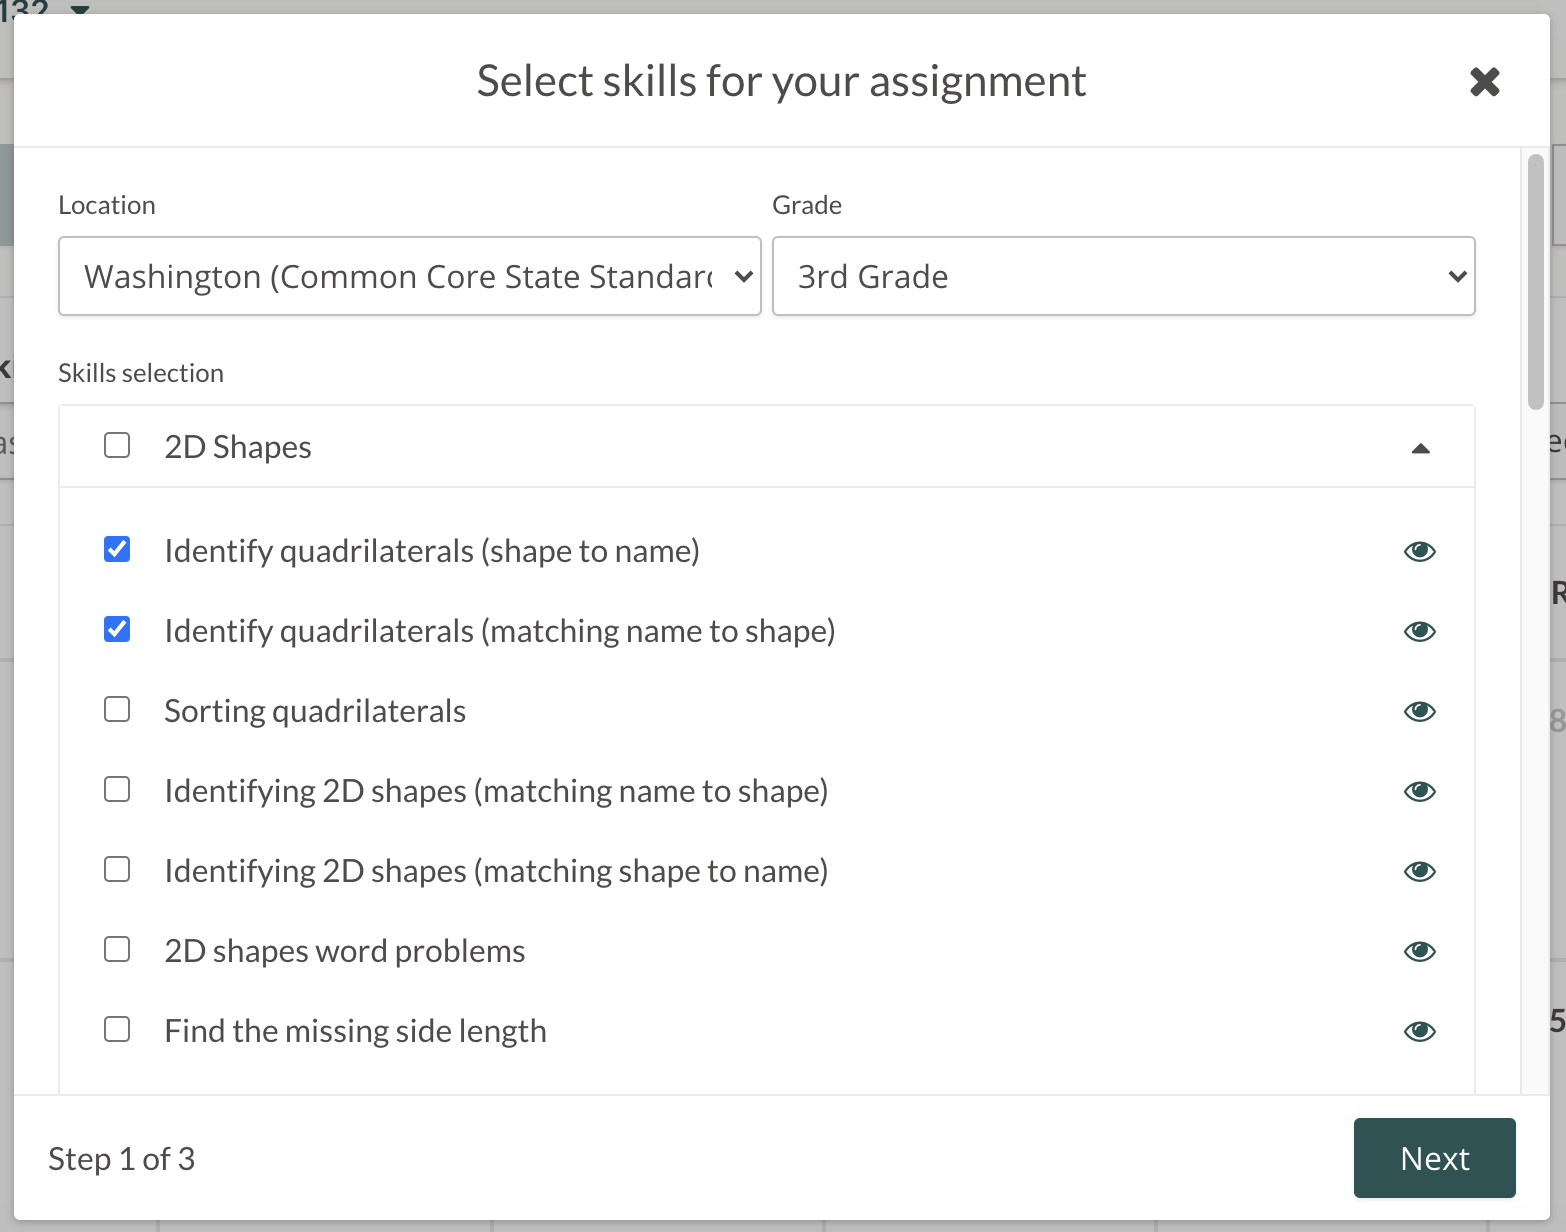Open the Location dropdown showing Washington
Viewport: 1566px width, 1232px height.
point(410,276)
